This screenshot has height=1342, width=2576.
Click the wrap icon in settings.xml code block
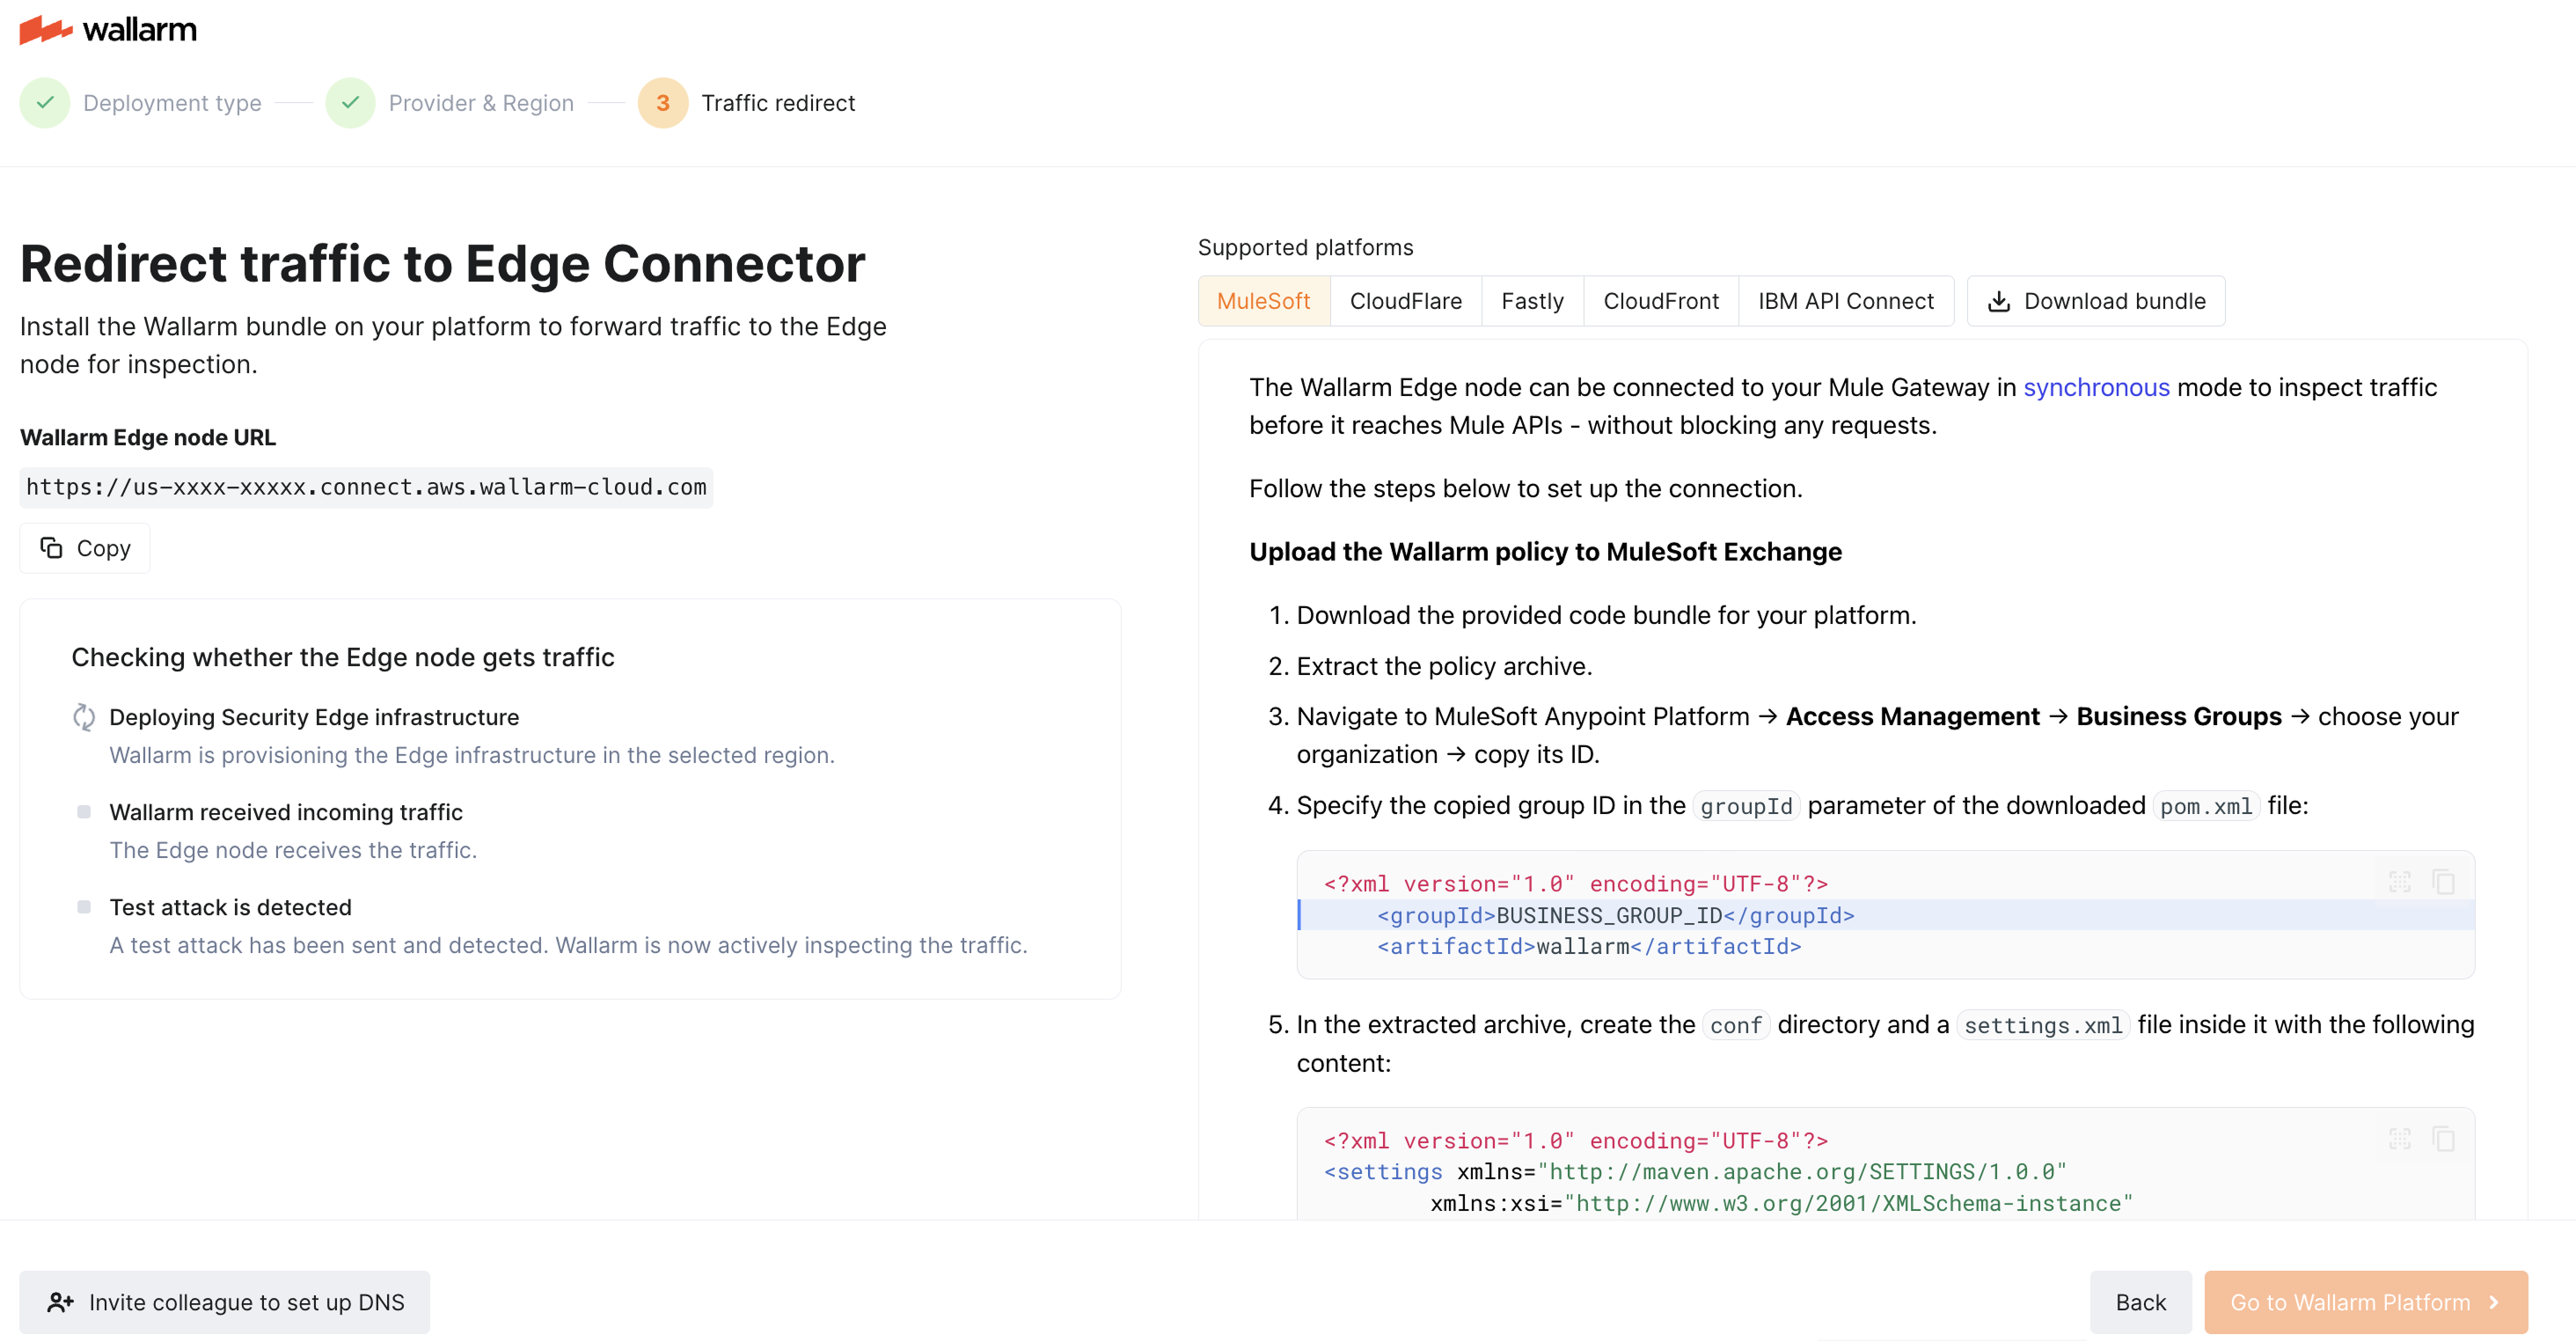(2399, 1138)
